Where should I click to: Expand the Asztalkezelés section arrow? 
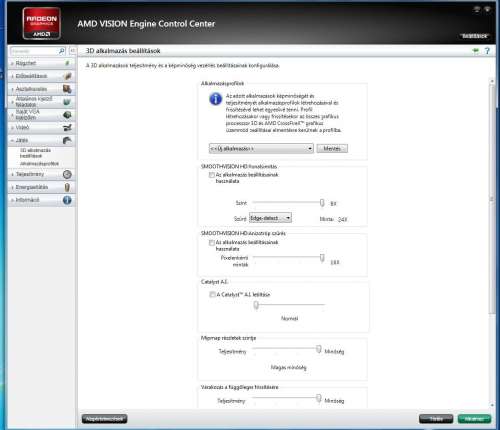click(x=12, y=89)
